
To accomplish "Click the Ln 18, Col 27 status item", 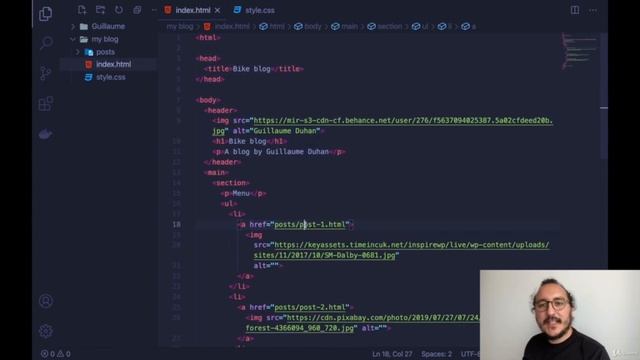I will point(392,354).
